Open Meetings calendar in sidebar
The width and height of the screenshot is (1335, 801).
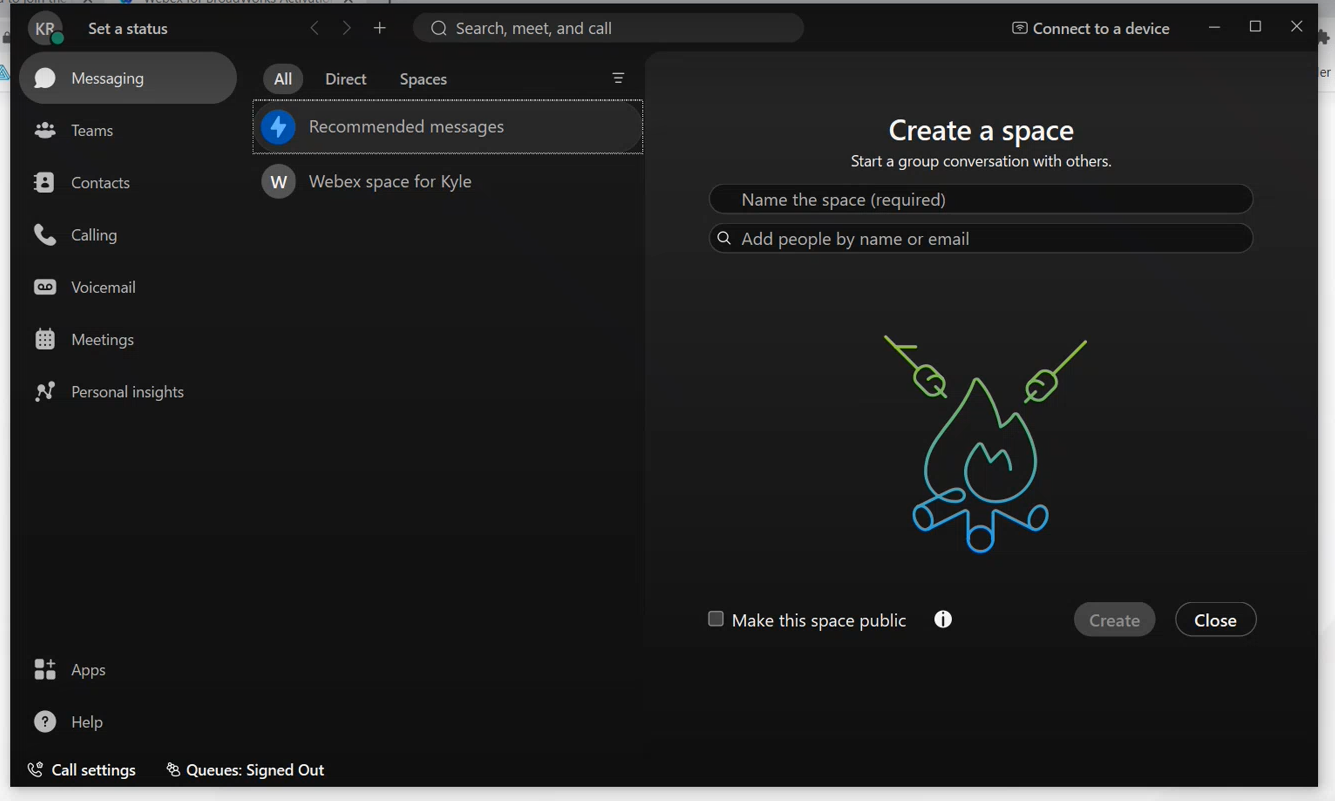101,340
